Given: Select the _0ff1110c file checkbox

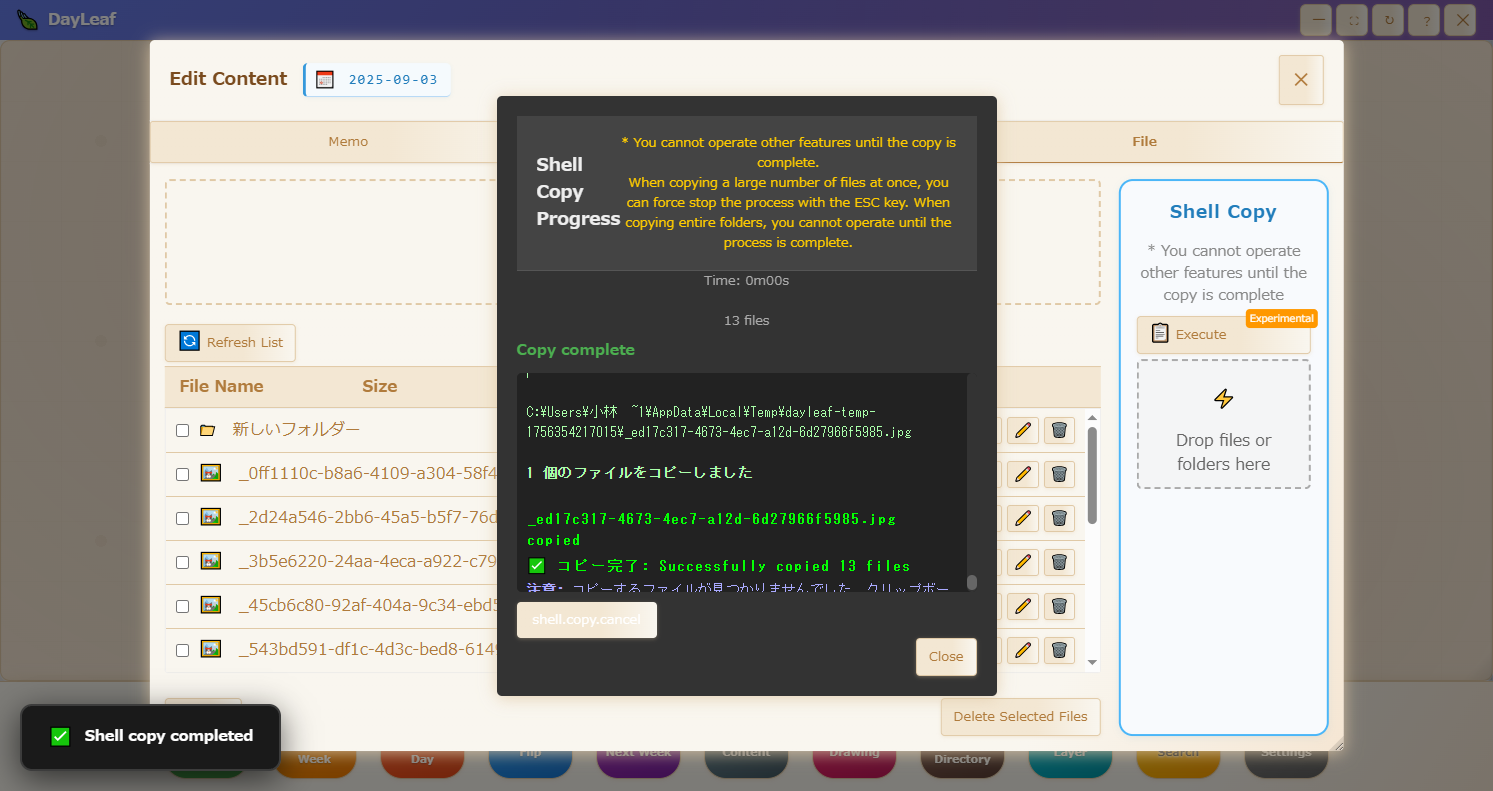Looking at the screenshot, I should coord(182,474).
